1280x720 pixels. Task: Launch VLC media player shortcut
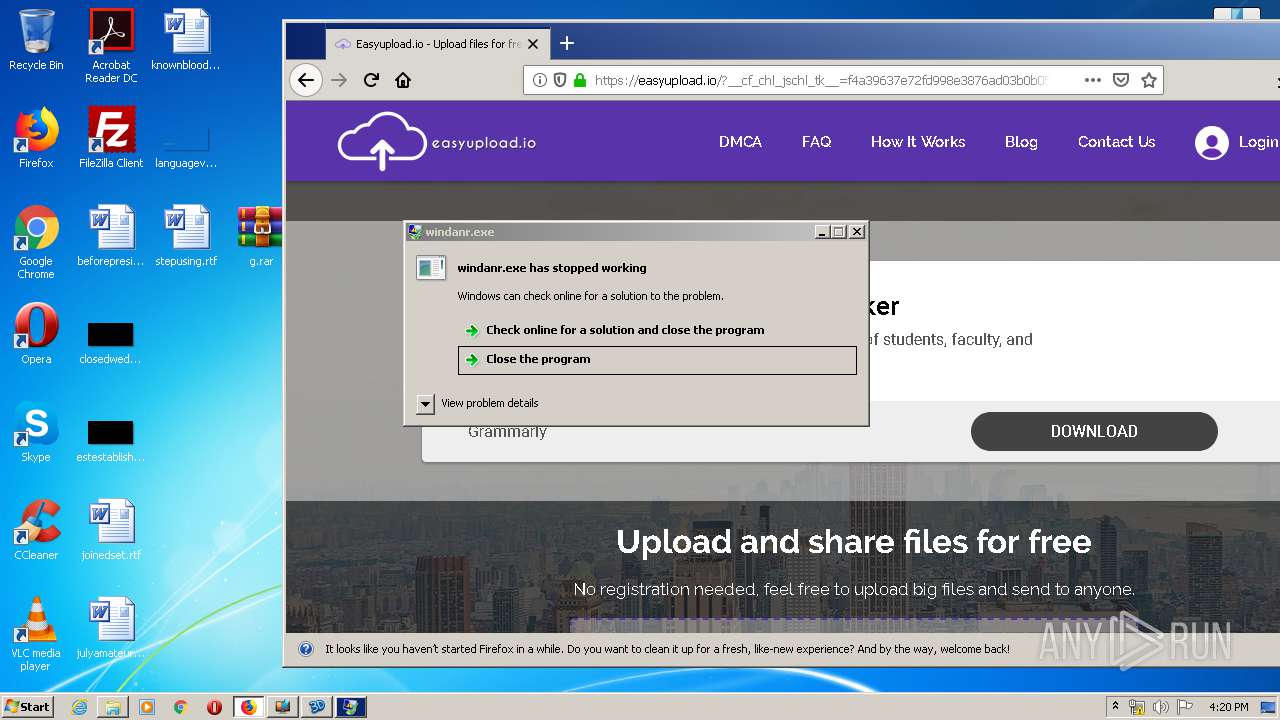point(36,634)
